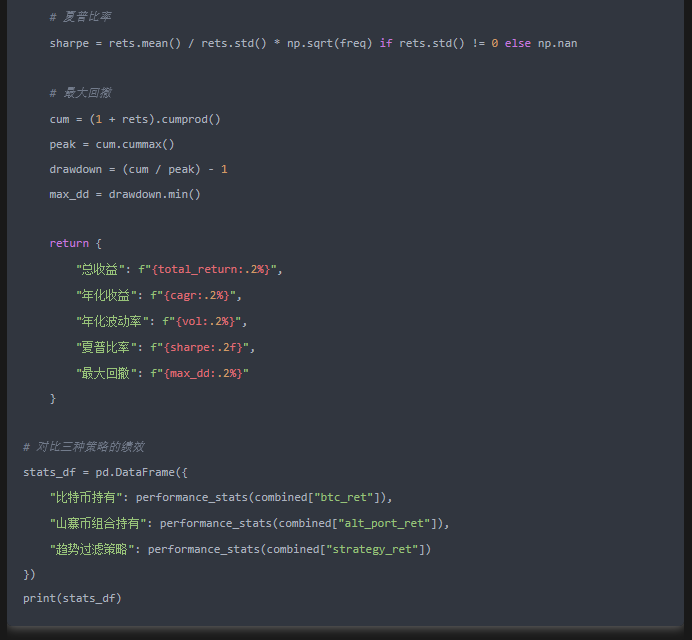This screenshot has height=640, width=692.
Task: Click the comment '# 最大回撤'
Action: pyautogui.click(x=80, y=93)
